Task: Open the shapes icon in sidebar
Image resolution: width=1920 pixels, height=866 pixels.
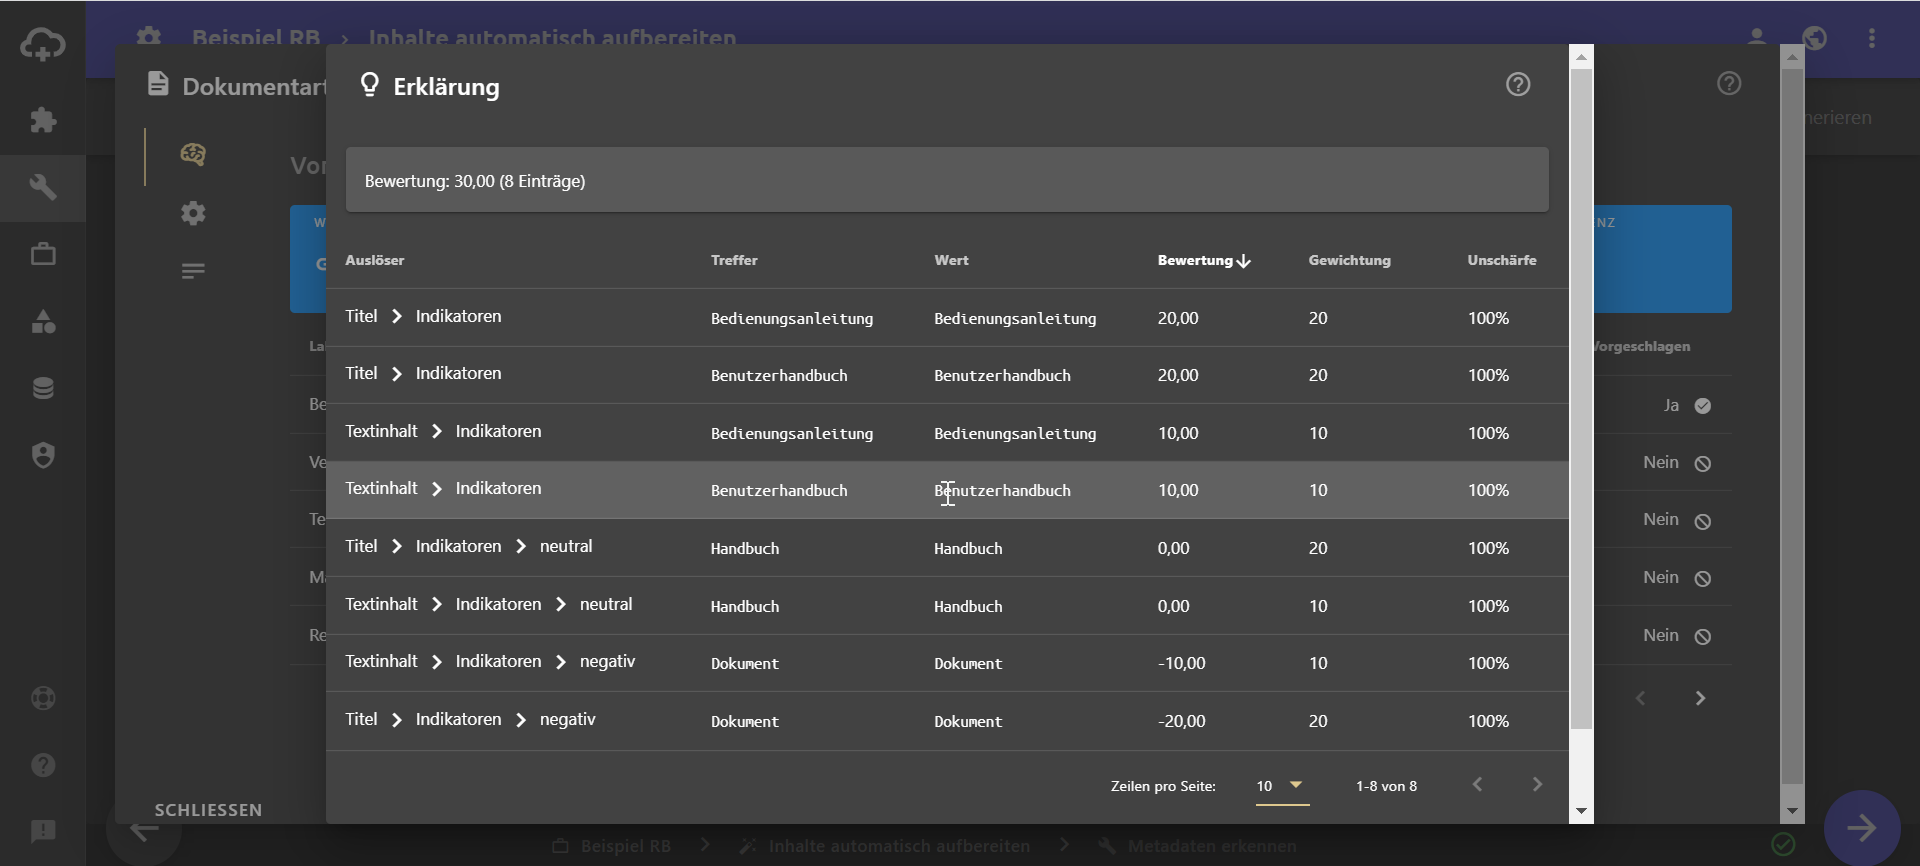Action: click(43, 321)
